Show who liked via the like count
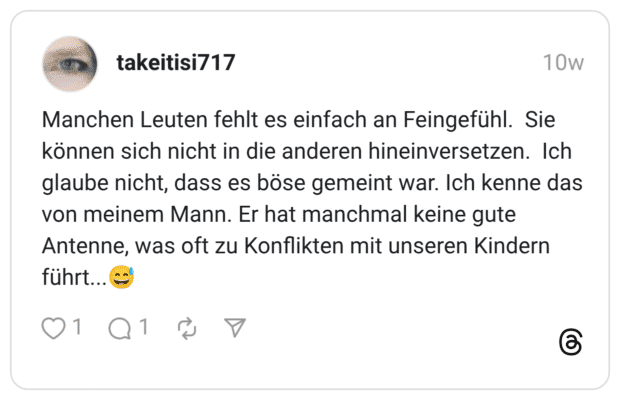 (76, 327)
